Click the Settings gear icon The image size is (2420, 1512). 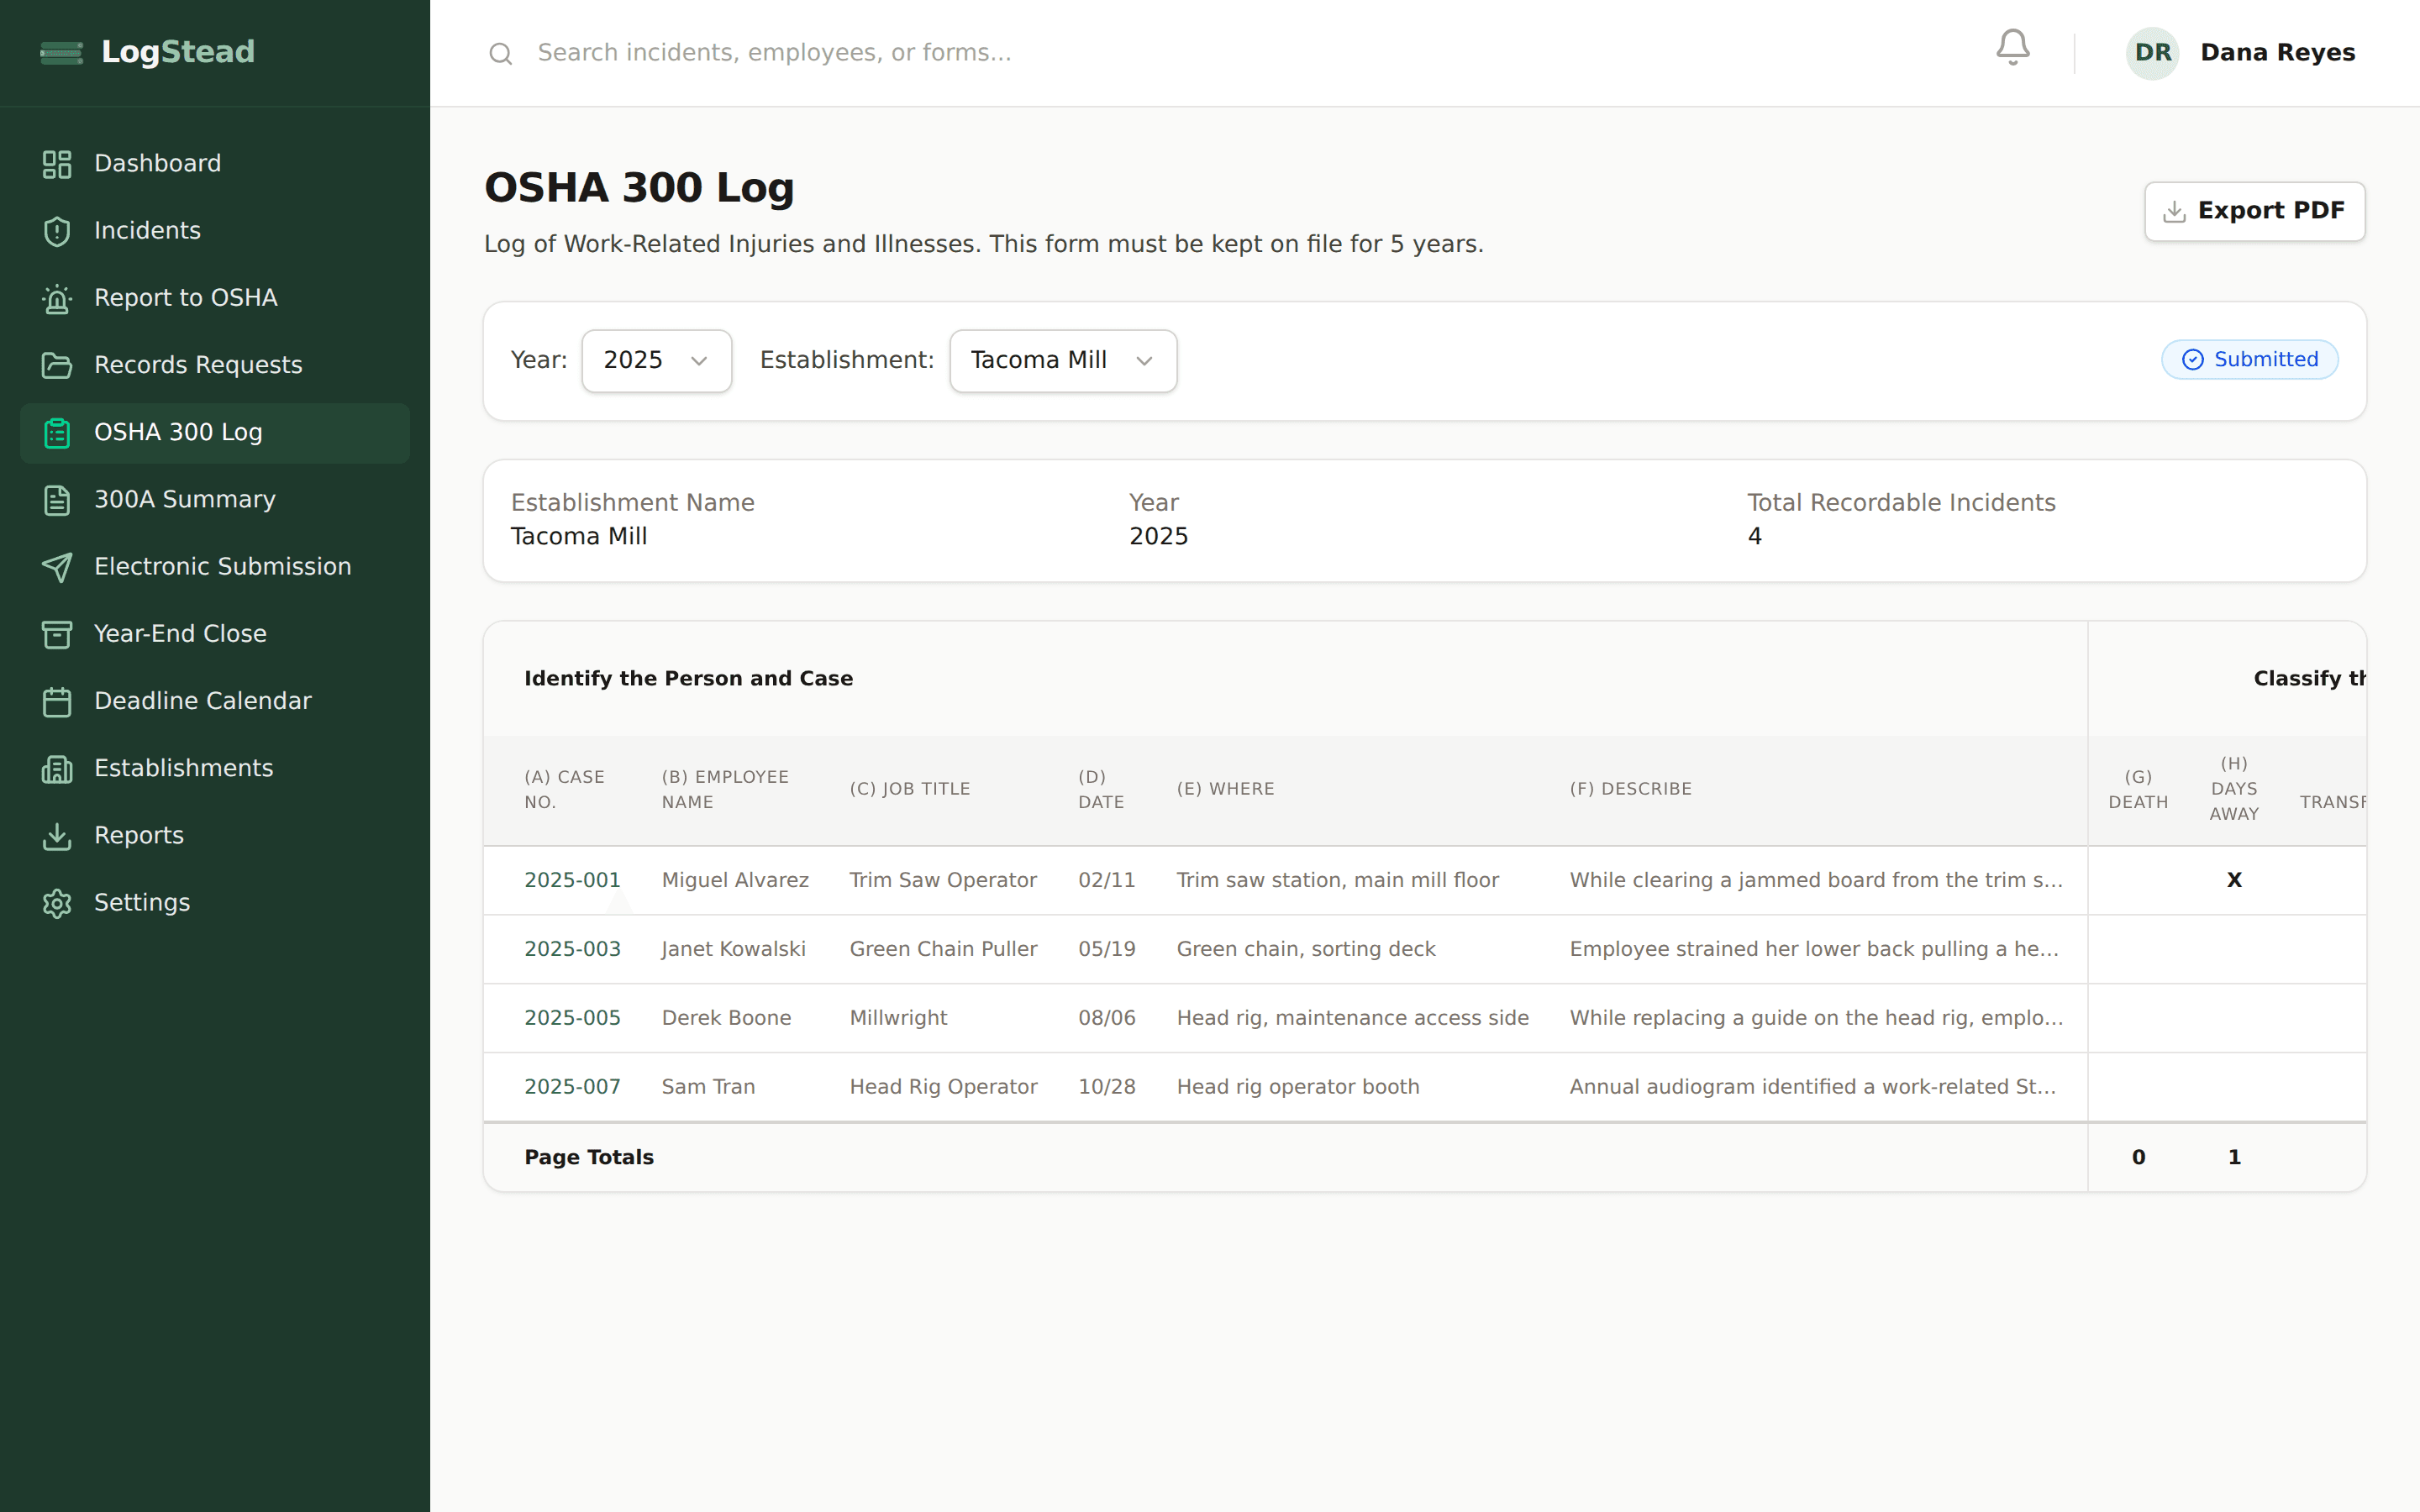point(57,903)
